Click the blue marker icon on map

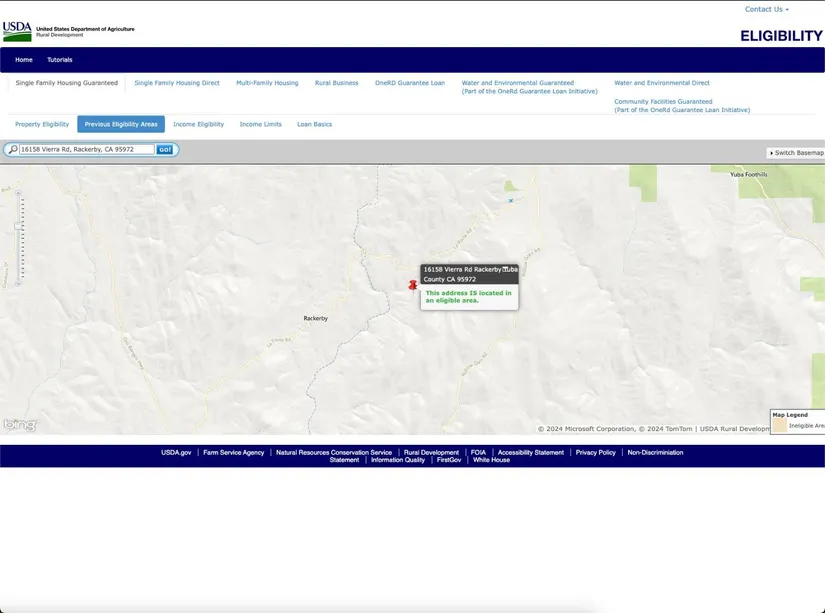pyautogui.click(x=510, y=201)
